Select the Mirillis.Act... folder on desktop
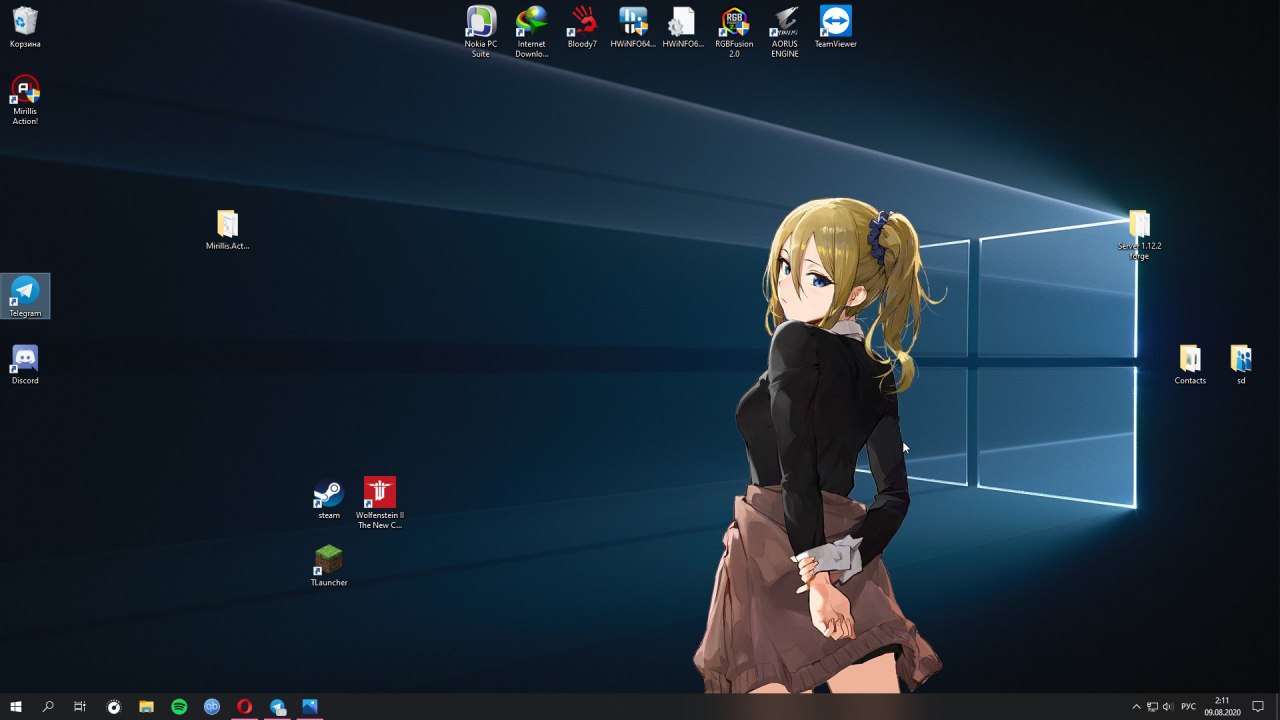 click(x=227, y=229)
